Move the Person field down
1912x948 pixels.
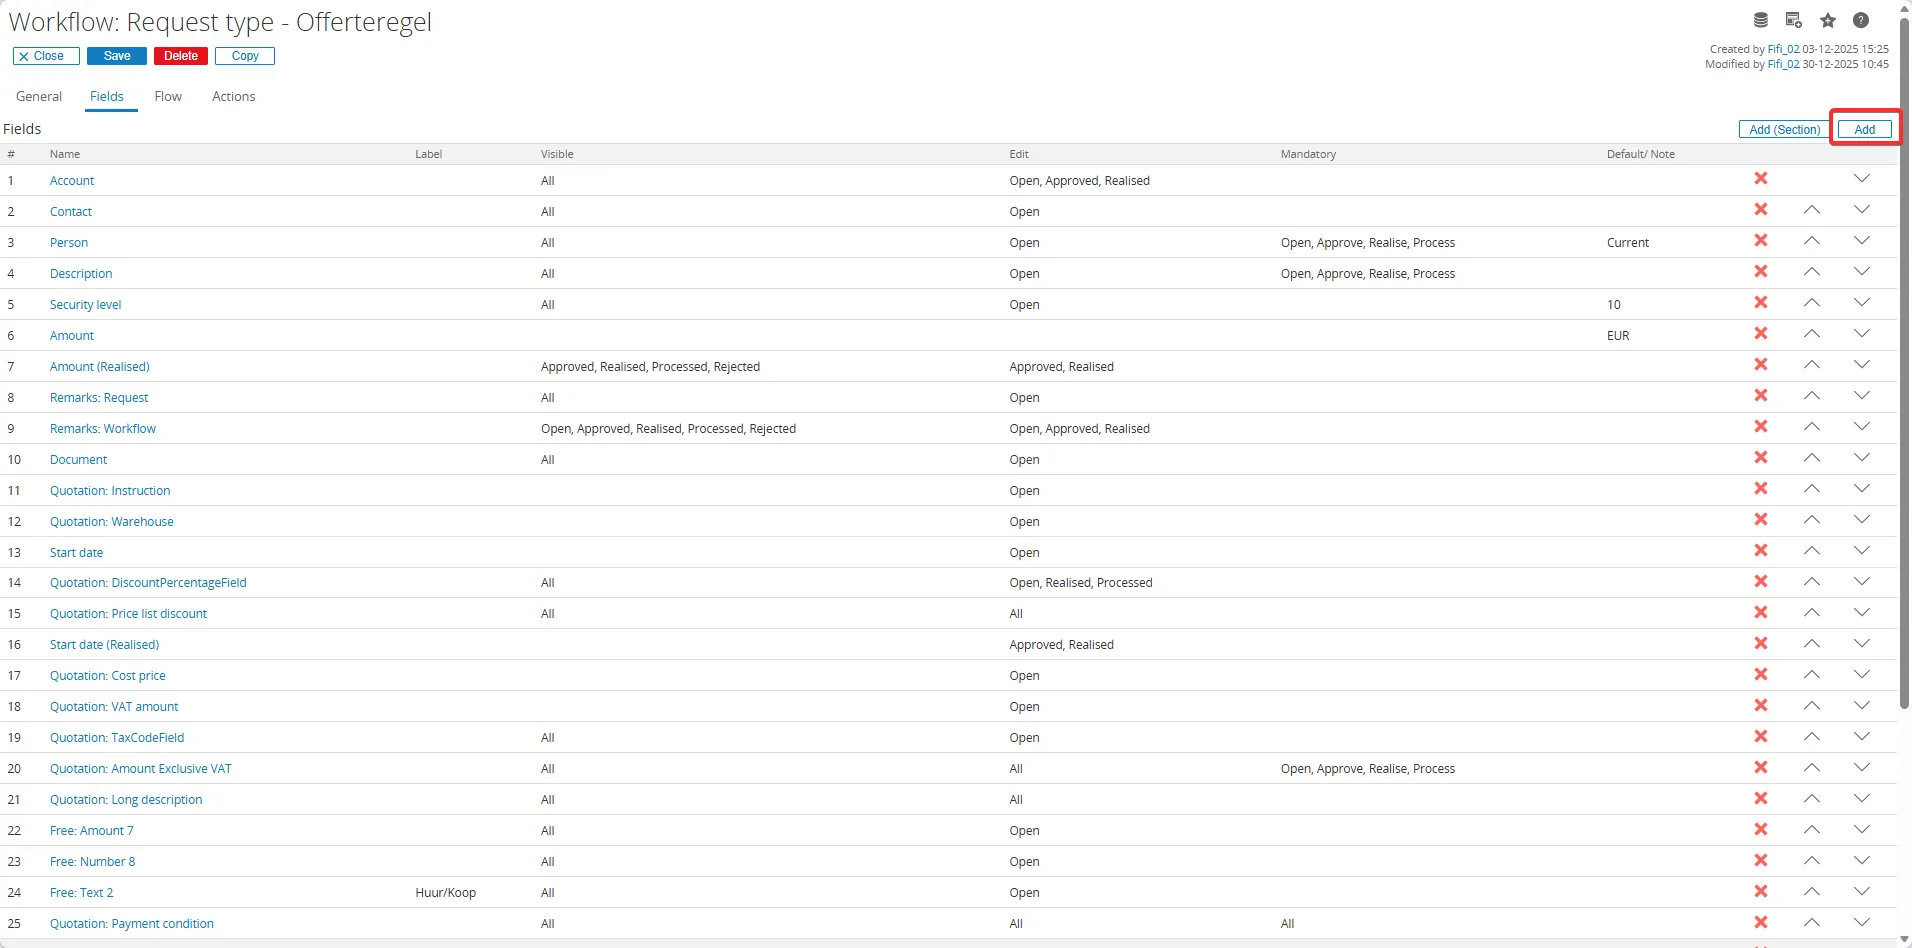[x=1861, y=241]
